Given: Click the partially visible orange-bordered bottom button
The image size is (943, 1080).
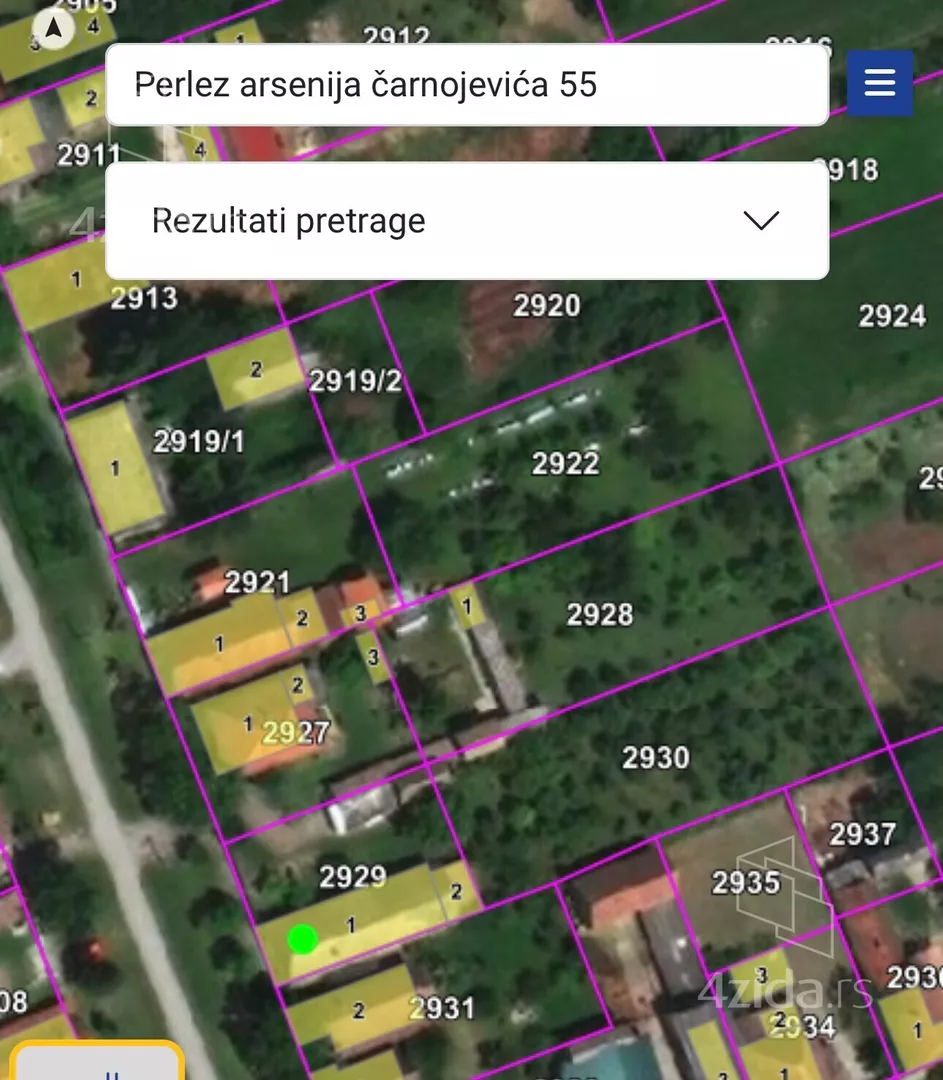Looking at the screenshot, I should point(97,1061).
